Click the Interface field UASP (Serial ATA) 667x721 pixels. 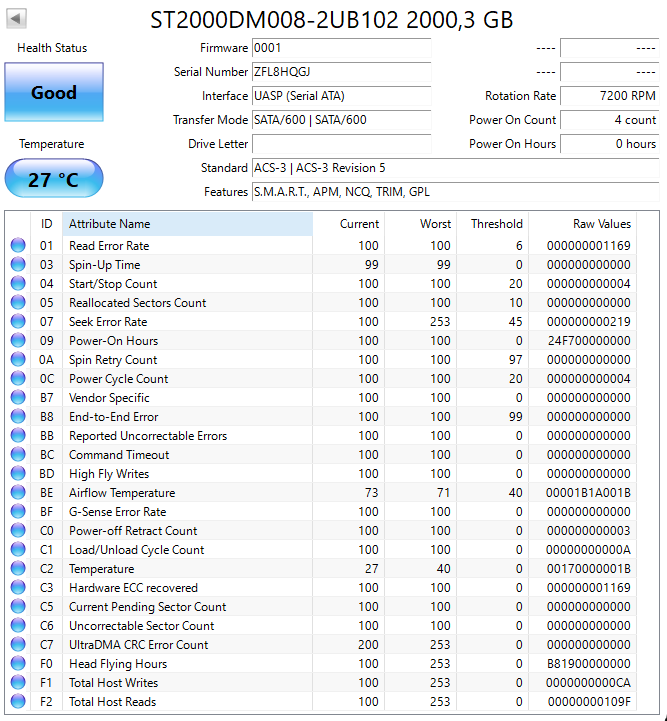(342, 96)
